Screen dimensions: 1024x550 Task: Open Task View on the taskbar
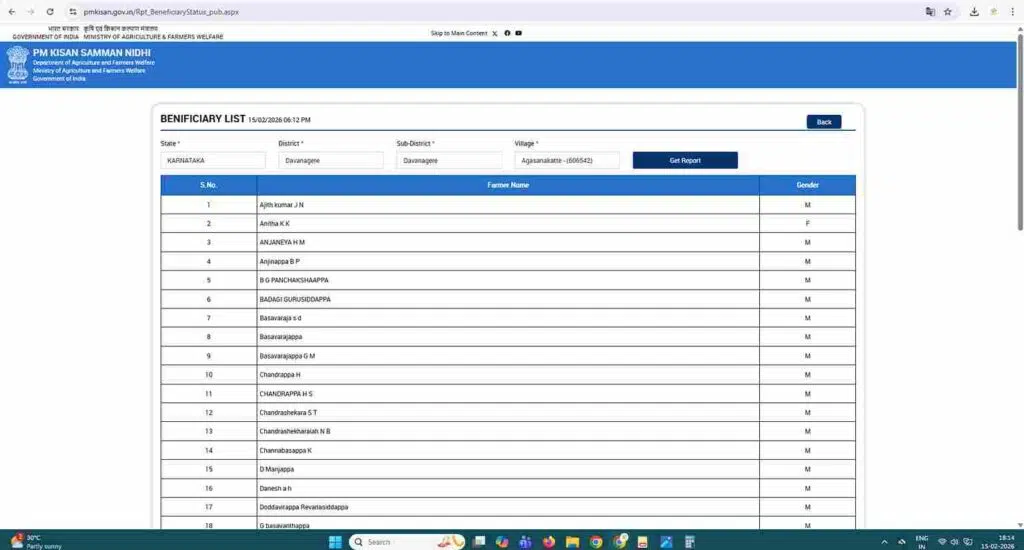479,542
